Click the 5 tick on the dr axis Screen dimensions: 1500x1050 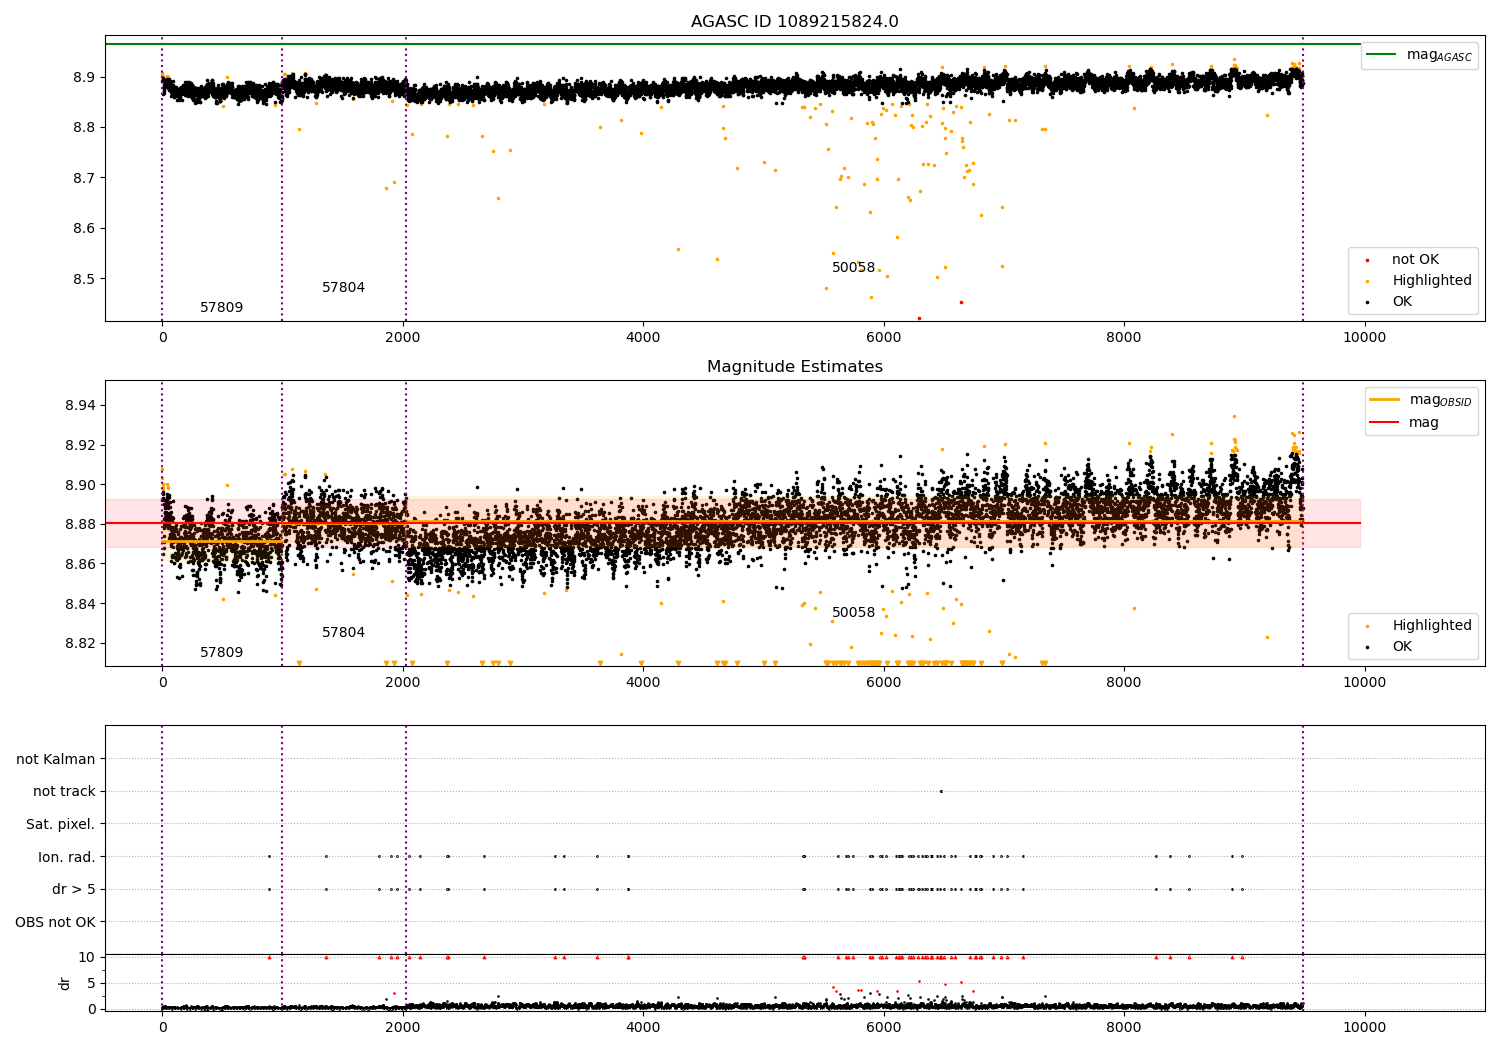(x=92, y=984)
